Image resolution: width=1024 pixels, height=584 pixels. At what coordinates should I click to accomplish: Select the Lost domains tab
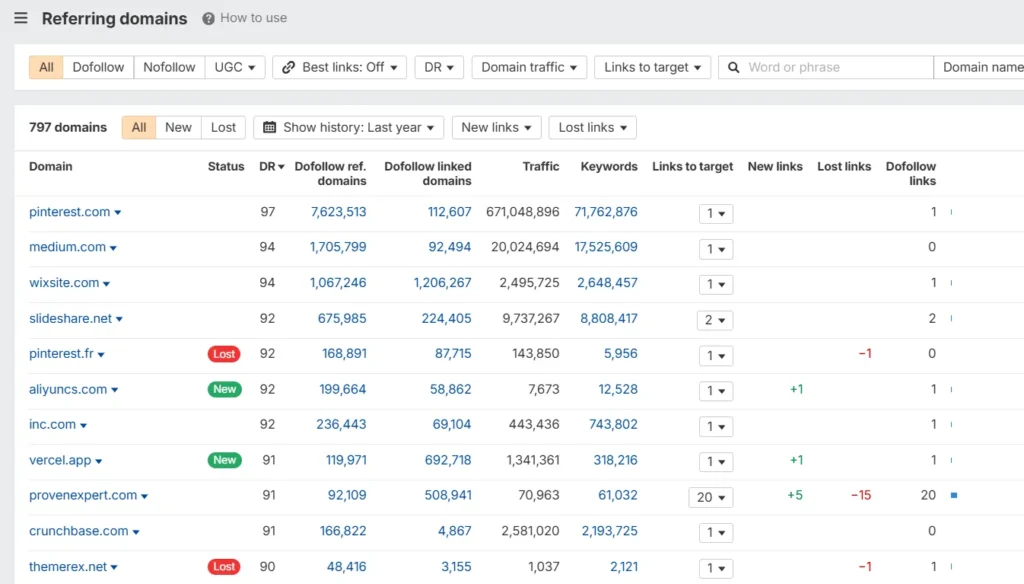223,127
